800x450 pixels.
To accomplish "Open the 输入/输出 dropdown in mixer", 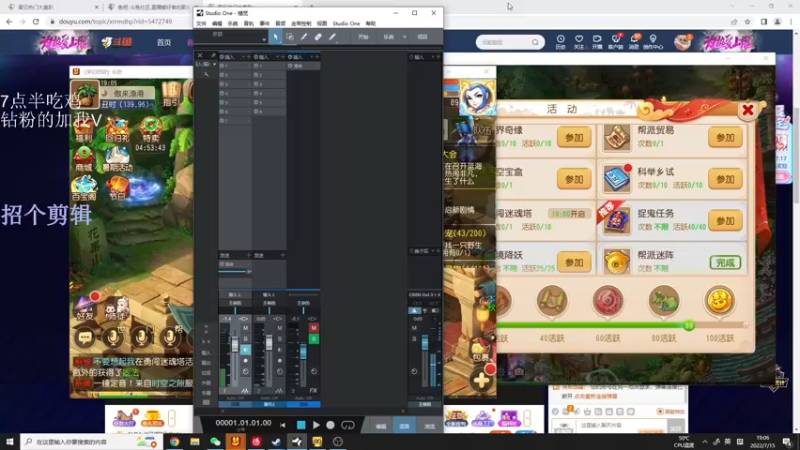I will pos(206,64).
